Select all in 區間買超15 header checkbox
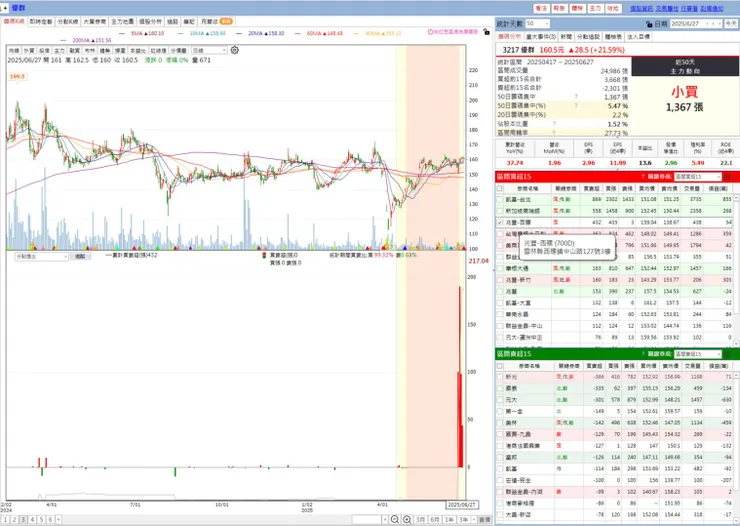Image resolution: width=740 pixels, height=526 pixels. point(500,188)
